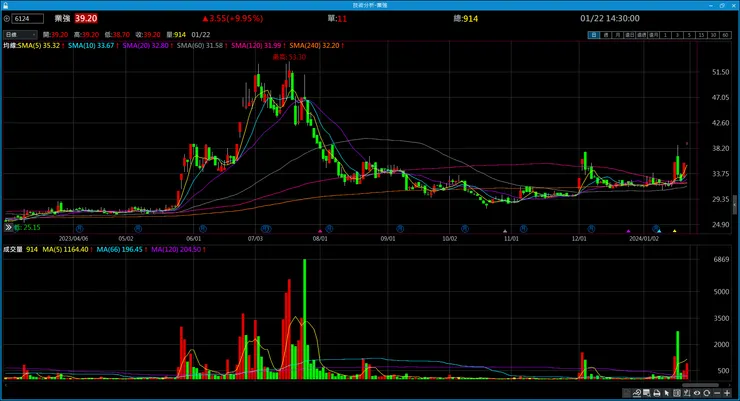Select the 15-minute timeframe button

701,35
